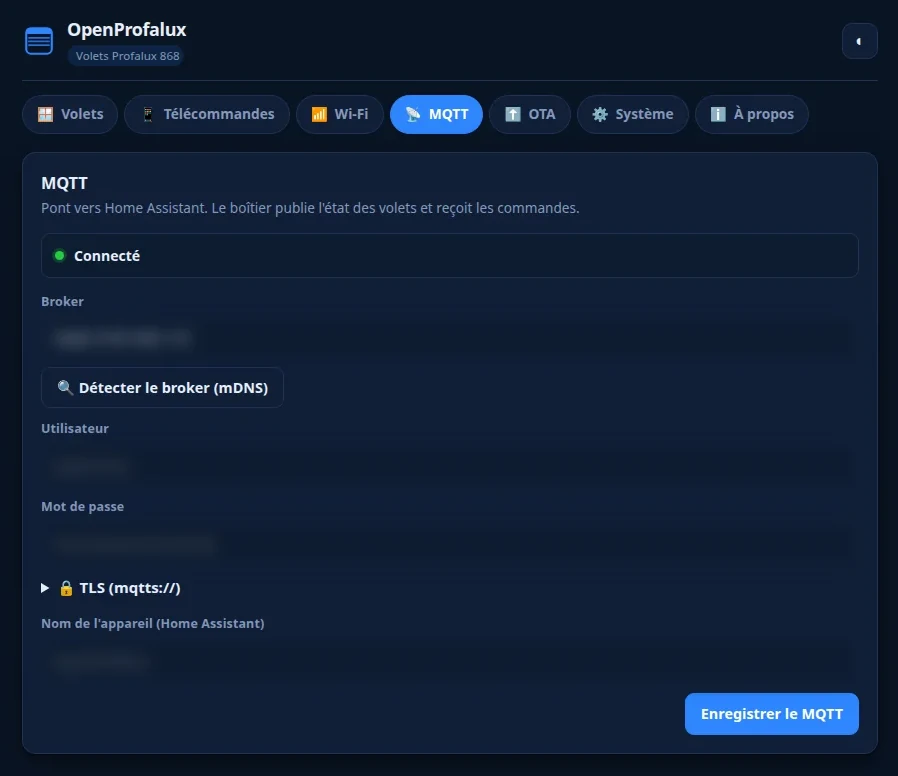
Task: Click the OpenProfalux title text
Action: (x=127, y=29)
